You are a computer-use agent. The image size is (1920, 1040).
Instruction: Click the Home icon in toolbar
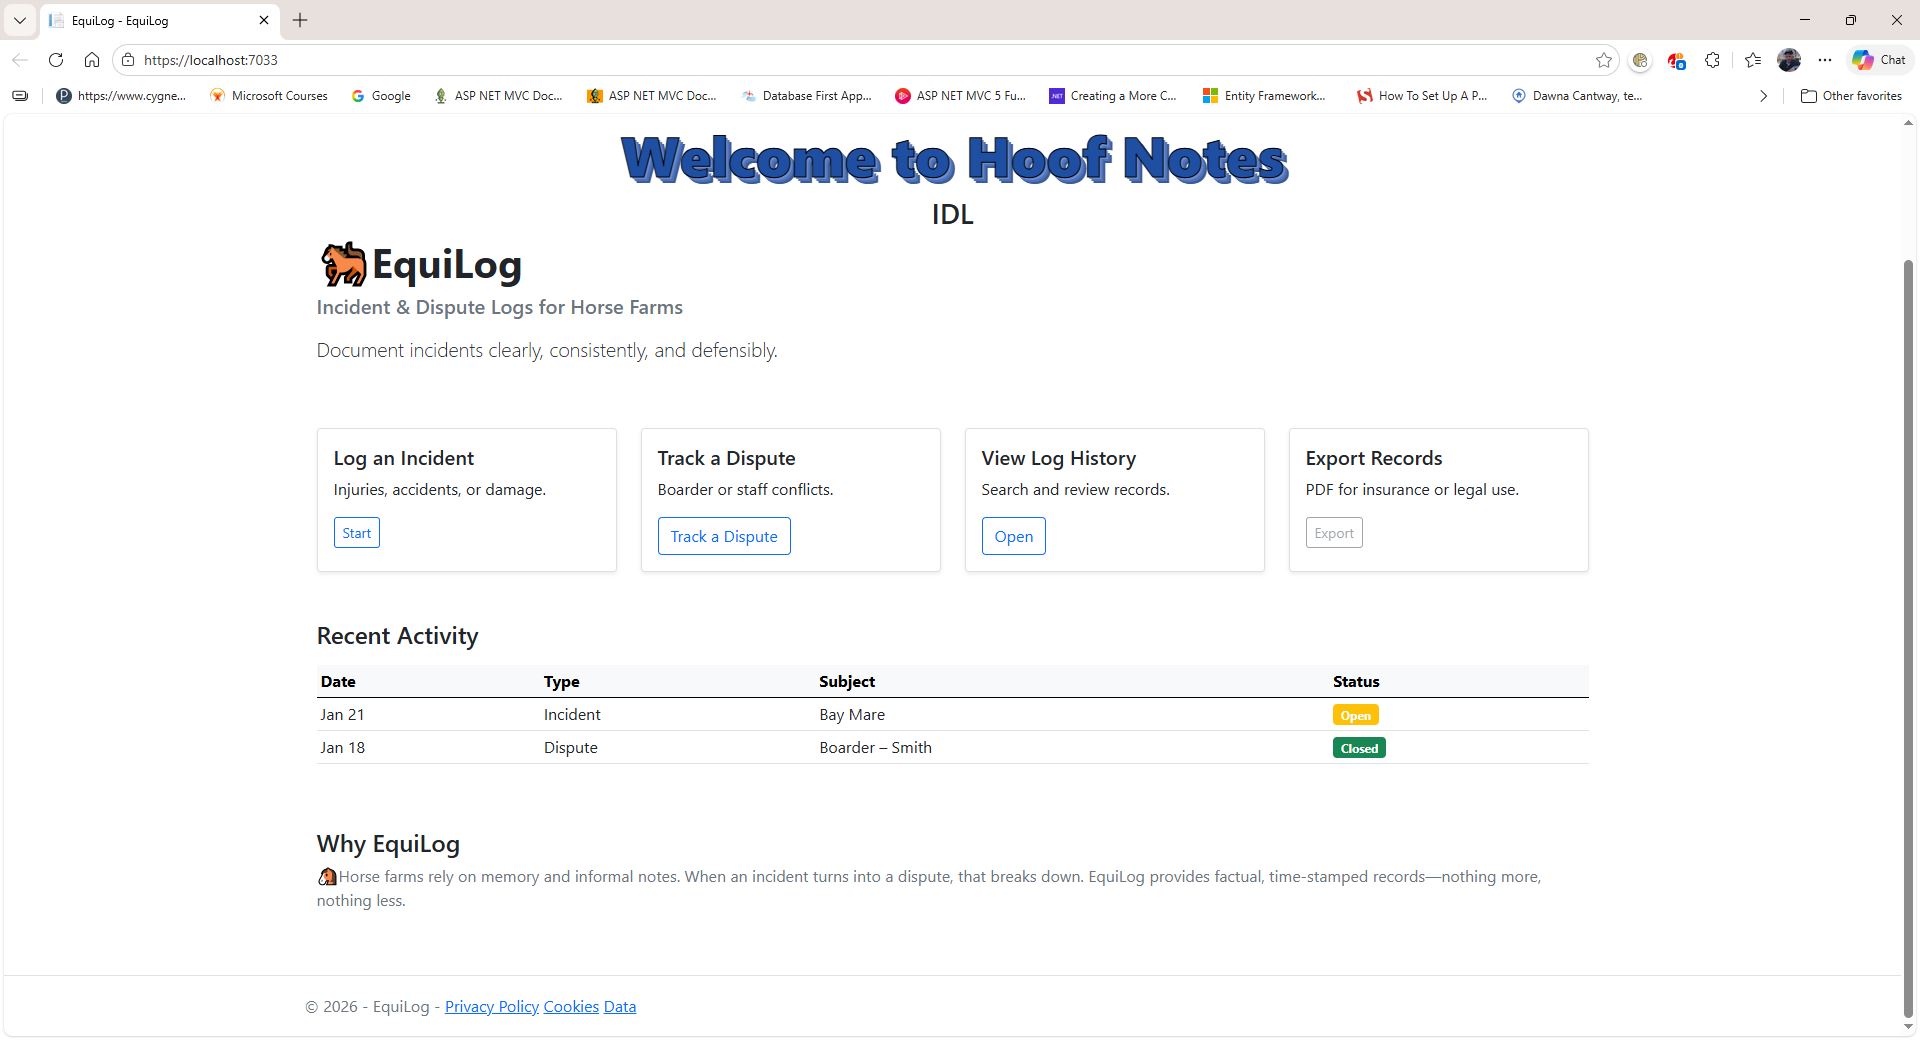(92, 60)
